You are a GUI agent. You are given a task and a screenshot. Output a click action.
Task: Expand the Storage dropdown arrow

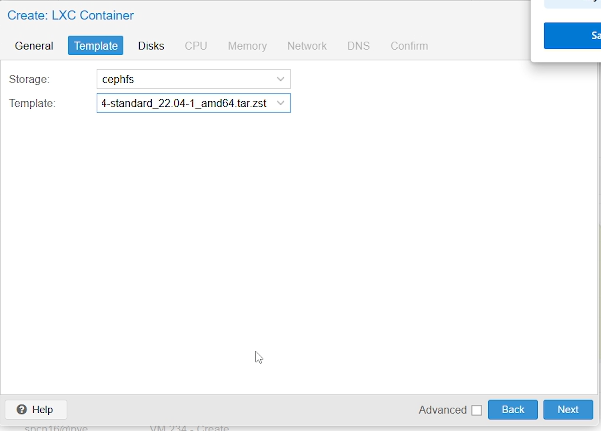point(281,79)
